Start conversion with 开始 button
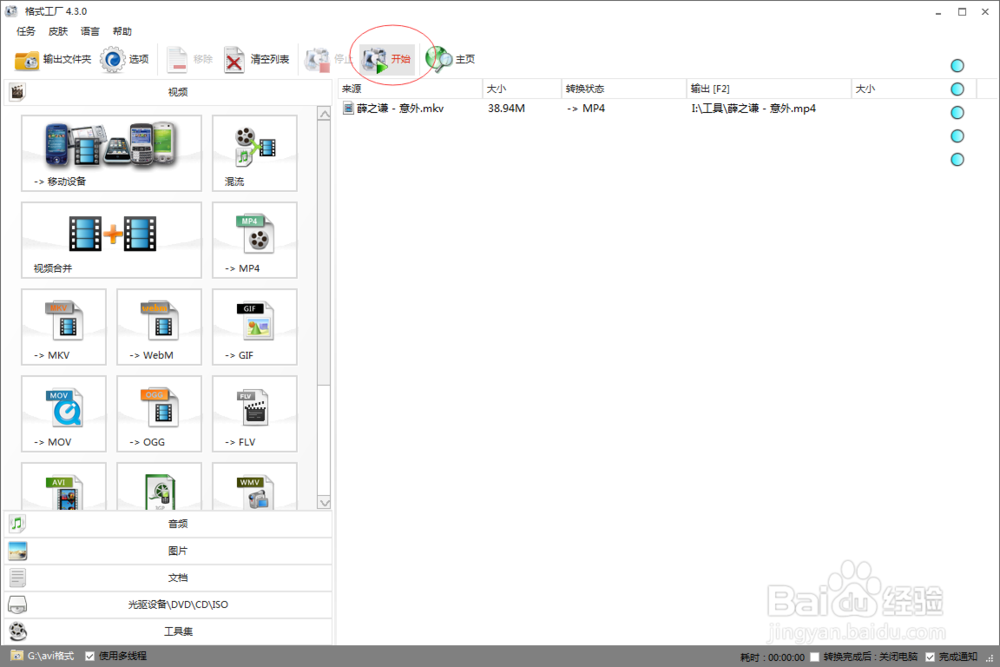Screen dimensions: 1000x667 387,59
